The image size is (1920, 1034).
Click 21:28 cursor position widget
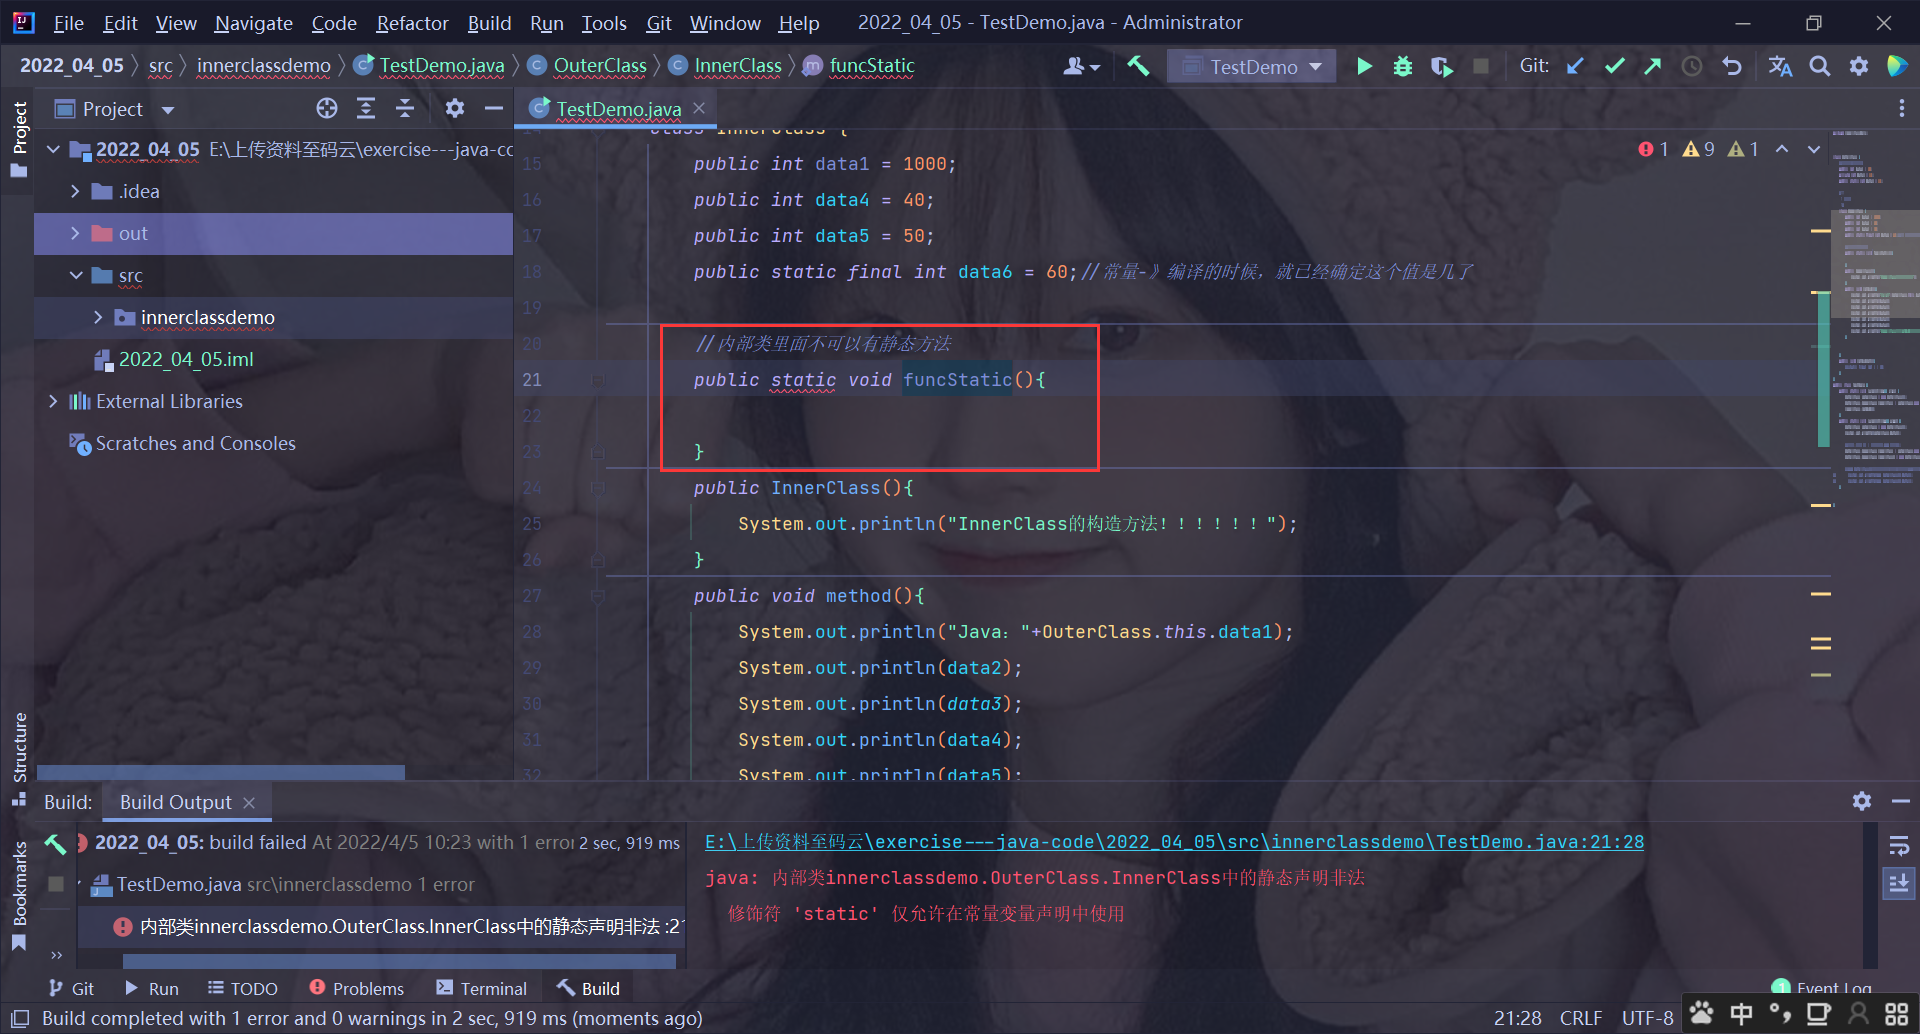1517,1018
